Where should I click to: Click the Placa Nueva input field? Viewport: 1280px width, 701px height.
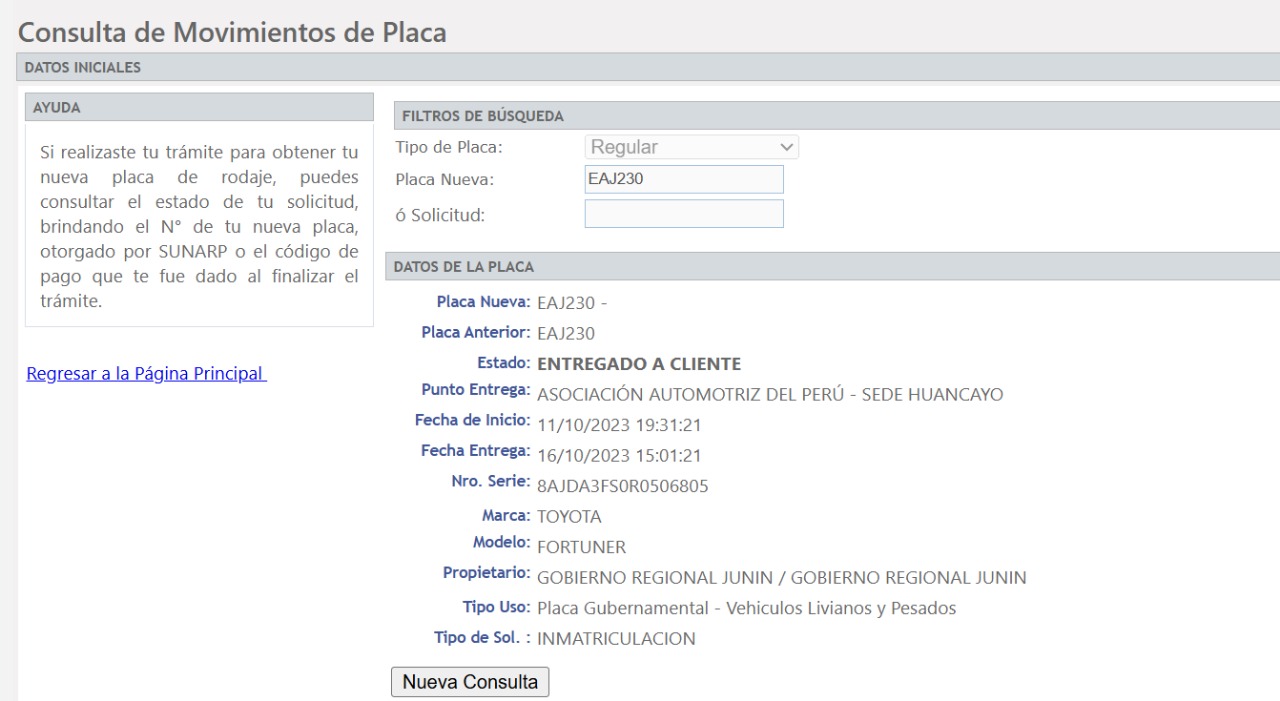click(683, 180)
